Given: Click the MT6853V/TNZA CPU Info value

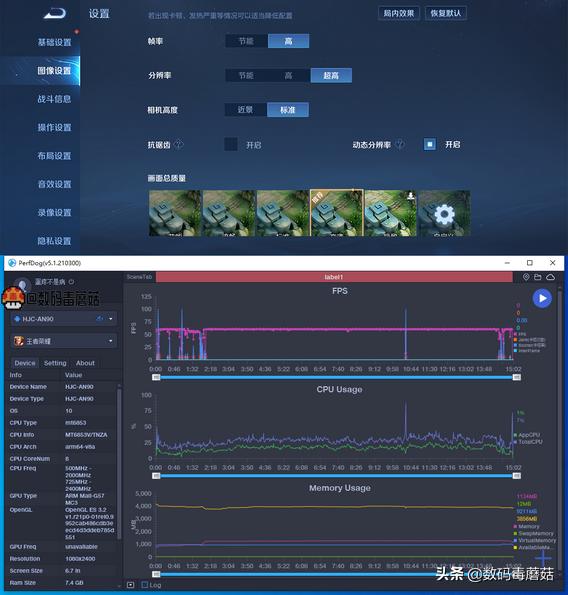Looking at the screenshot, I should (x=86, y=434).
